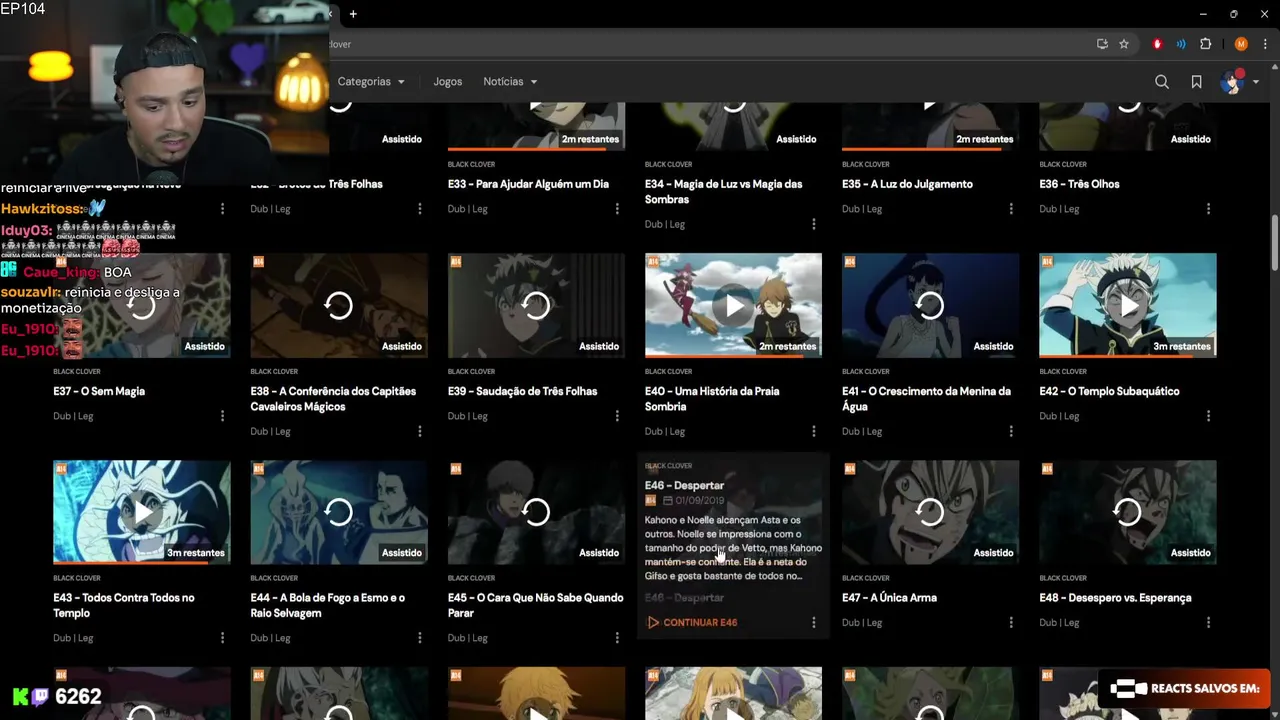
Task: Replay the E48 episode thumbnail
Action: point(1128,512)
